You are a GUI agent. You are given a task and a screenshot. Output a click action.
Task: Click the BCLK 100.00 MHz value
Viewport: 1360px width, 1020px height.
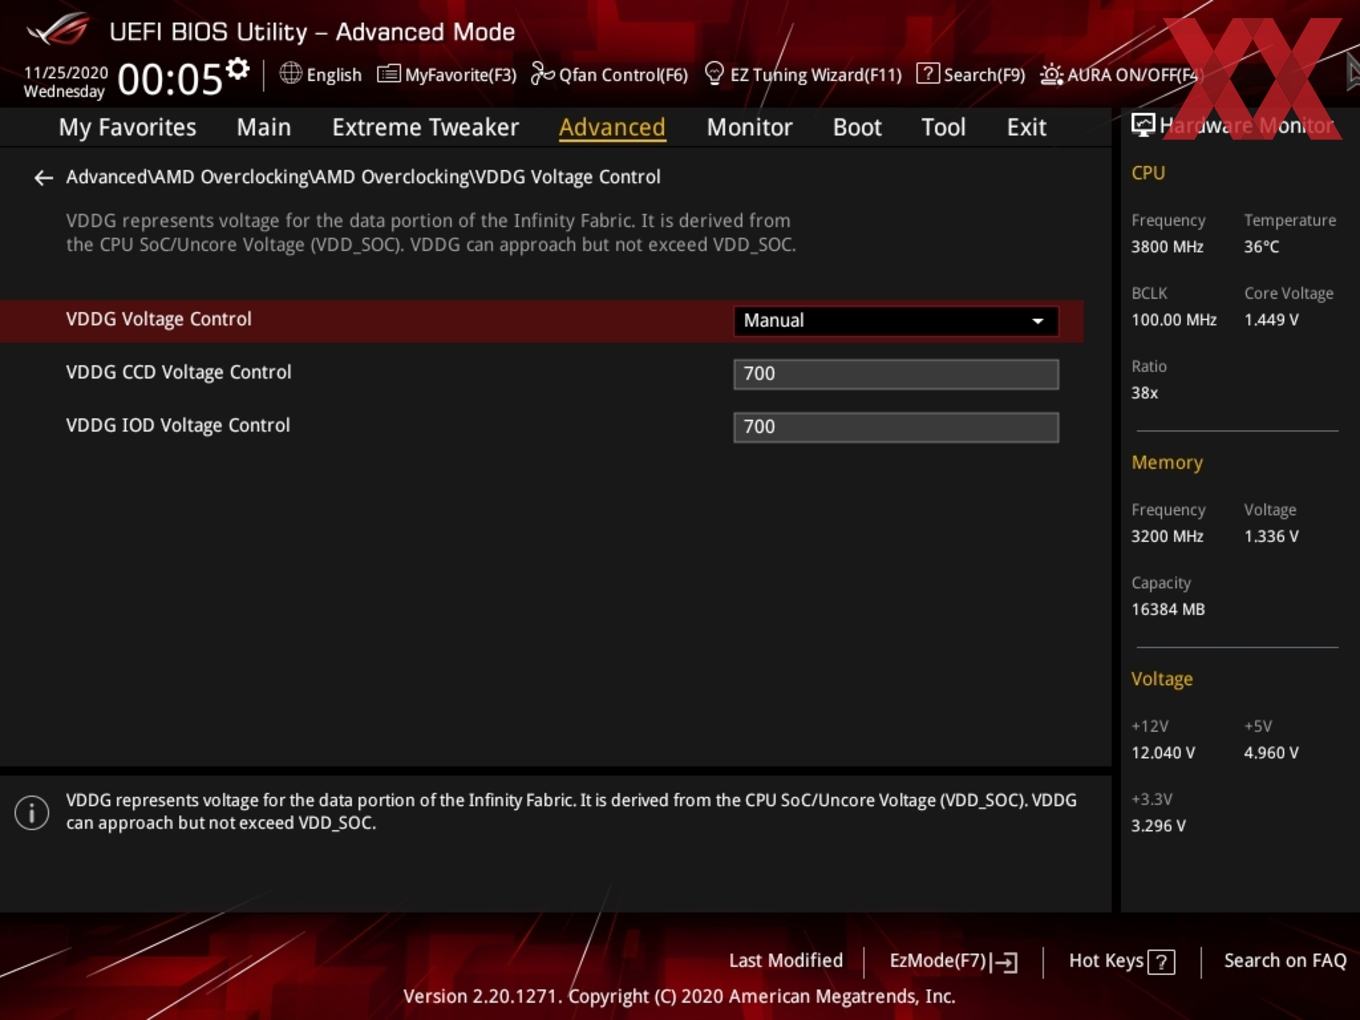(x=1174, y=320)
